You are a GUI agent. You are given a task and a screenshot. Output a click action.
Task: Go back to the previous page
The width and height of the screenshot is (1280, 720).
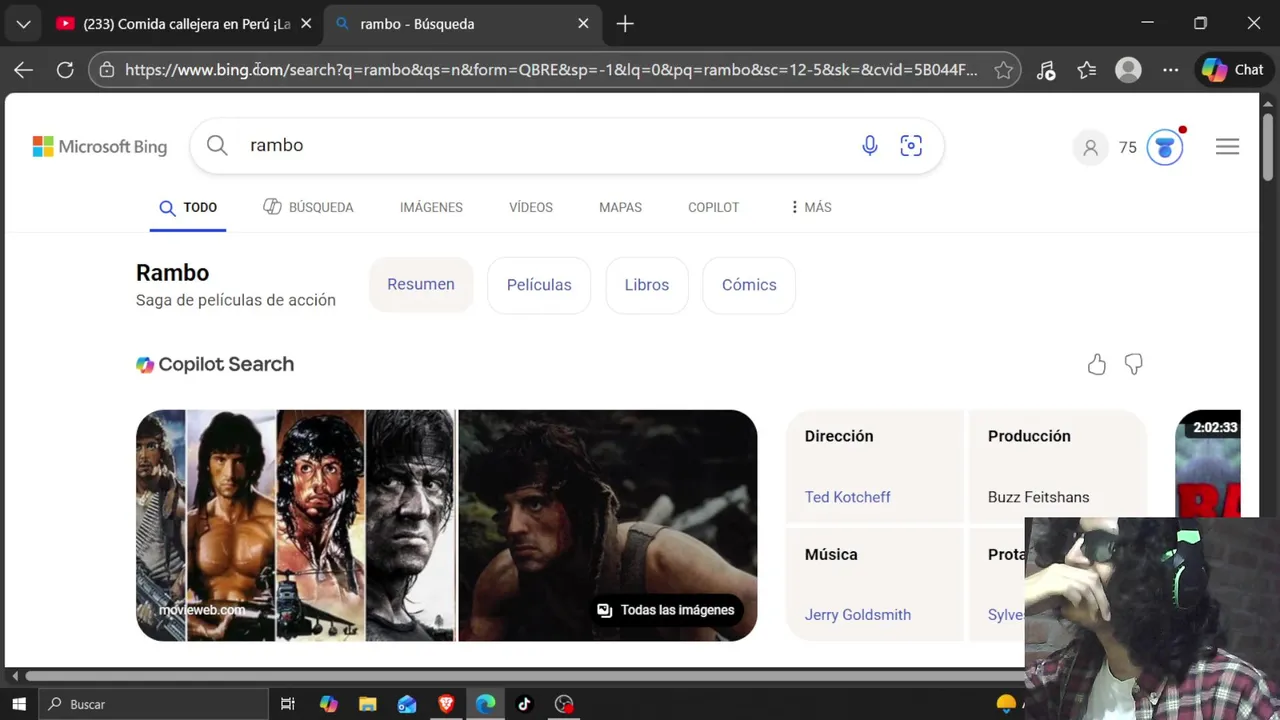[x=23, y=70]
